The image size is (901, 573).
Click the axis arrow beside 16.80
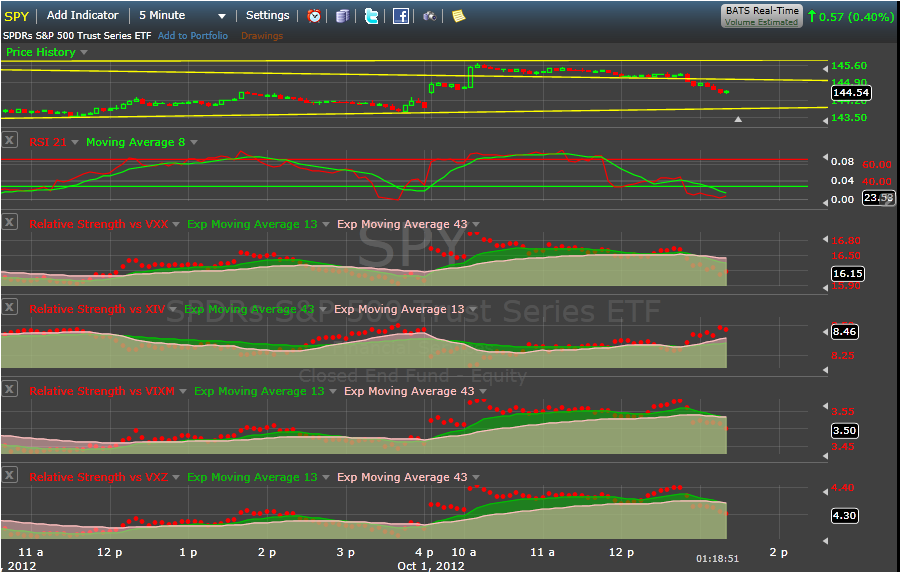click(826, 239)
